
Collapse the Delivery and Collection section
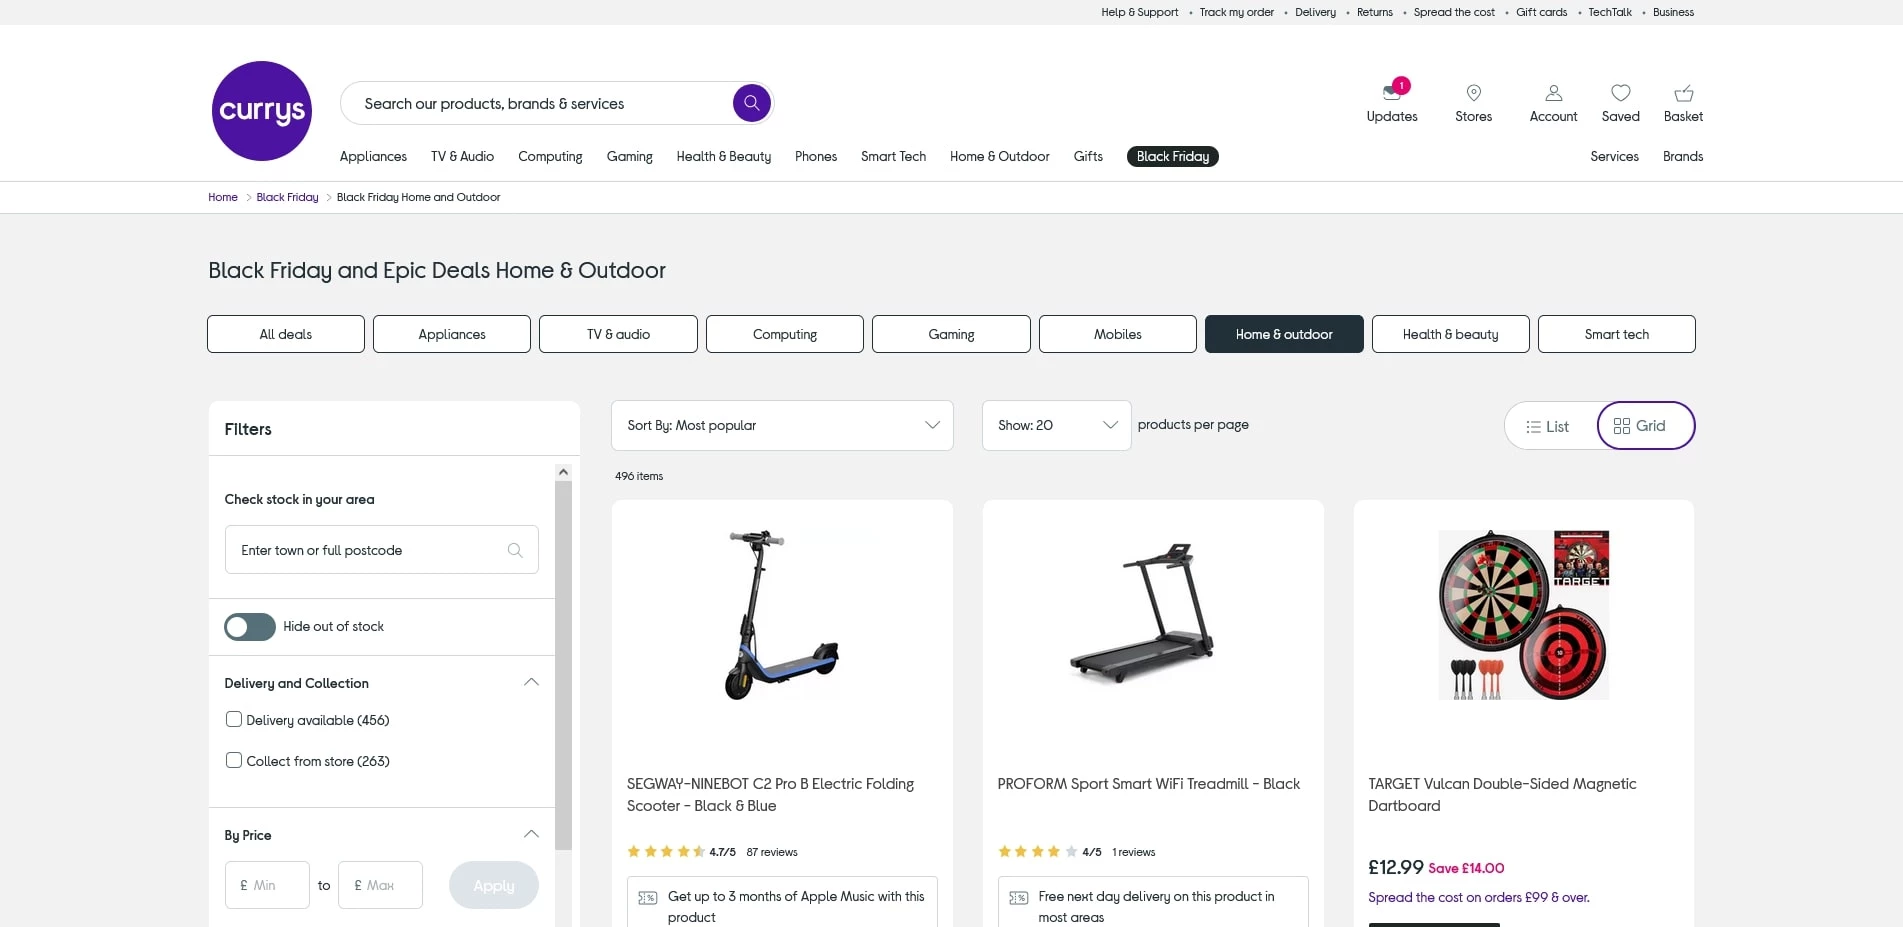pos(531,683)
